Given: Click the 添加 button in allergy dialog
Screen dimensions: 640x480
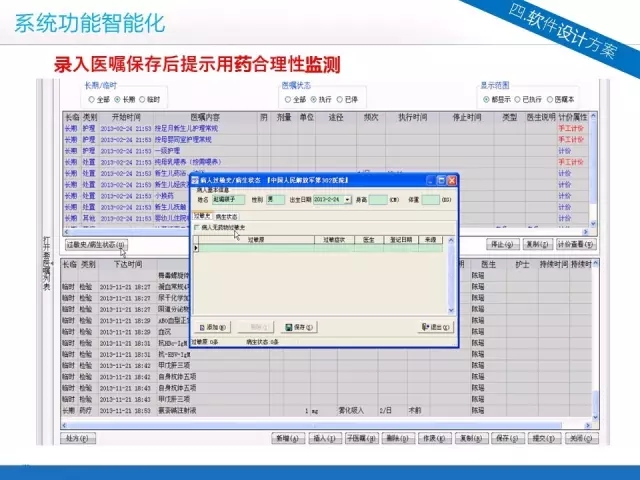Looking at the screenshot, I should (x=212, y=326).
